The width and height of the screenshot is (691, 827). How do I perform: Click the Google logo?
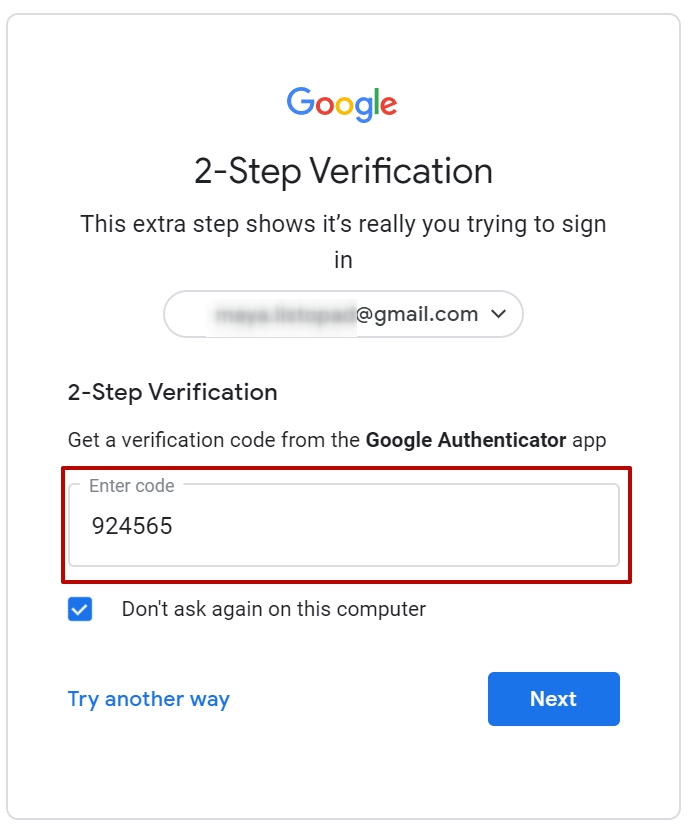(342, 104)
